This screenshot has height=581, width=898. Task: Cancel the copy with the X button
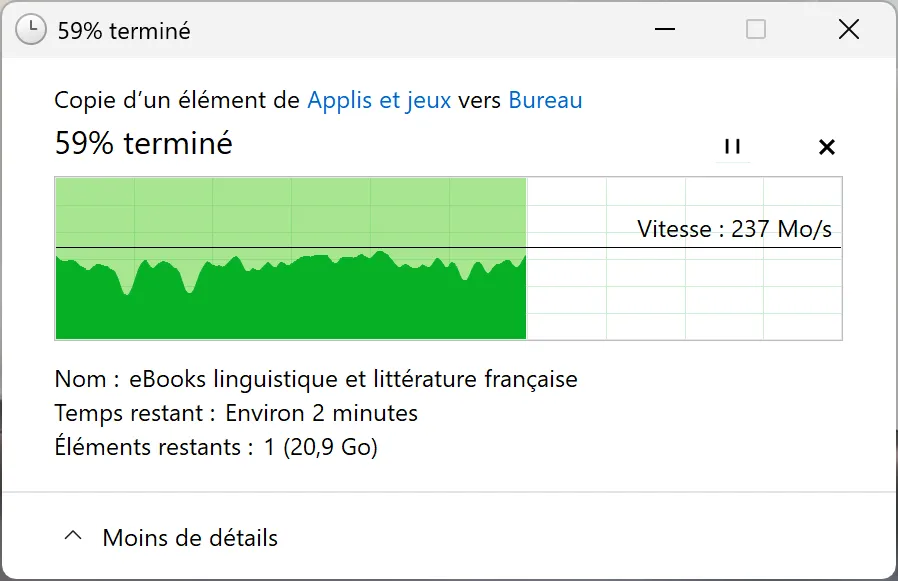coord(826,147)
